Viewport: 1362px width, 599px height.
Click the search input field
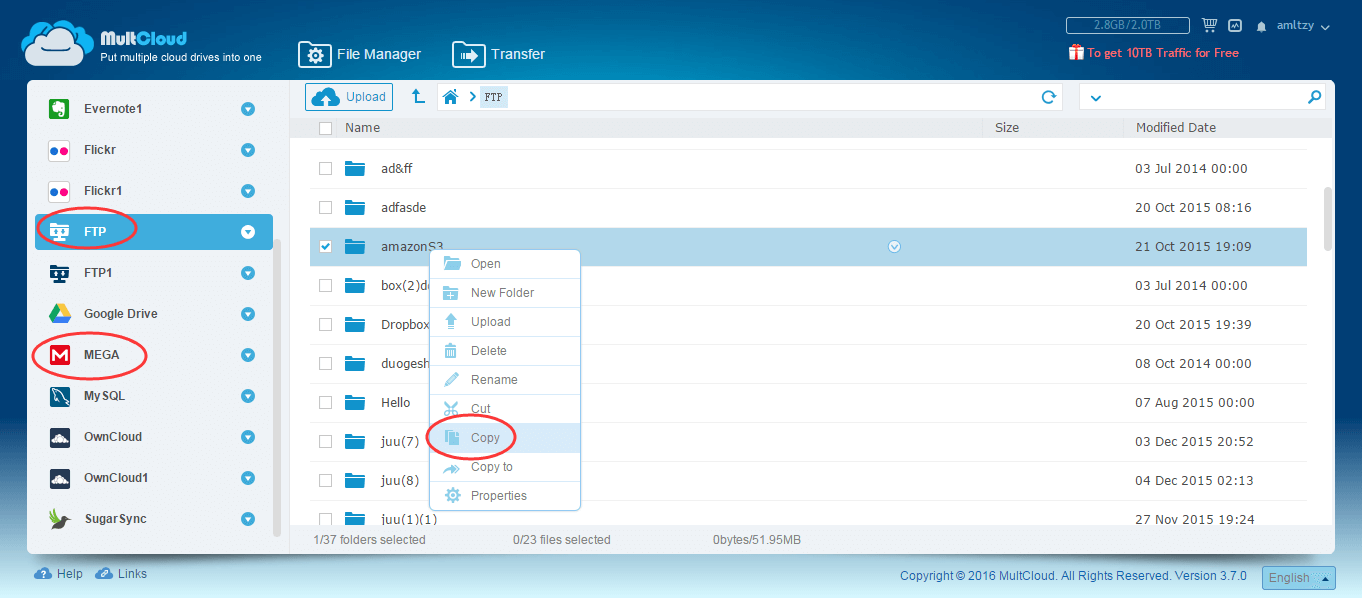coord(1204,97)
